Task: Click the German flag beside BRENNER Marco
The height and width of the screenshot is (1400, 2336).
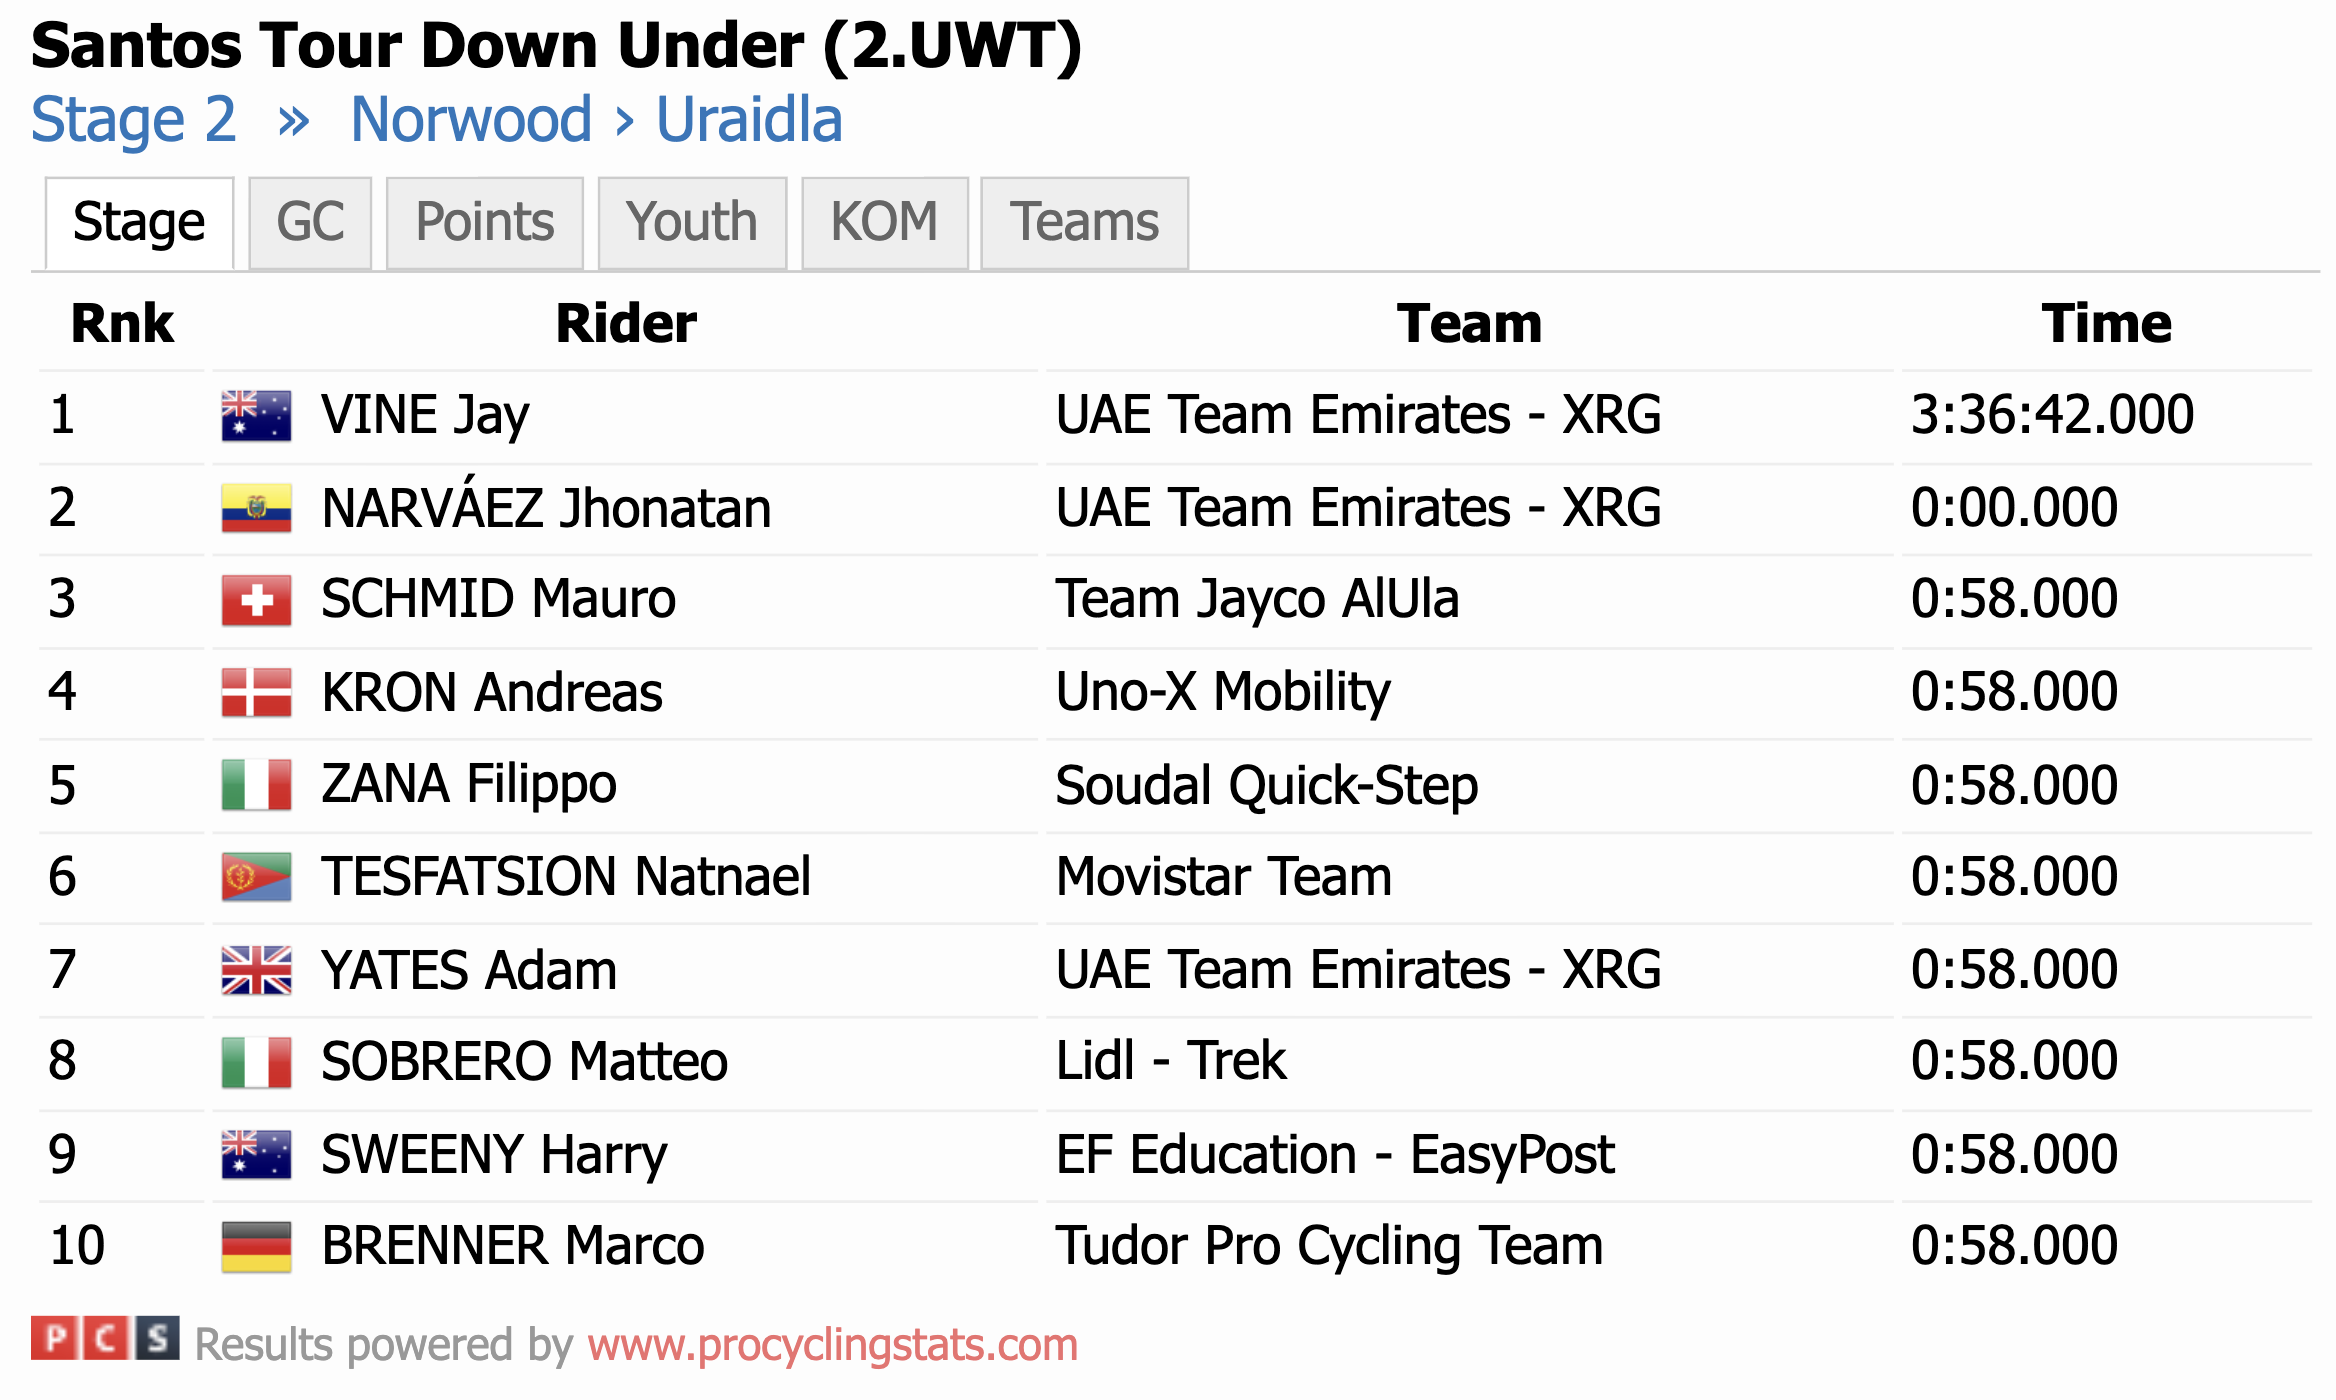Action: pyautogui.click(x=256, y=1247)
